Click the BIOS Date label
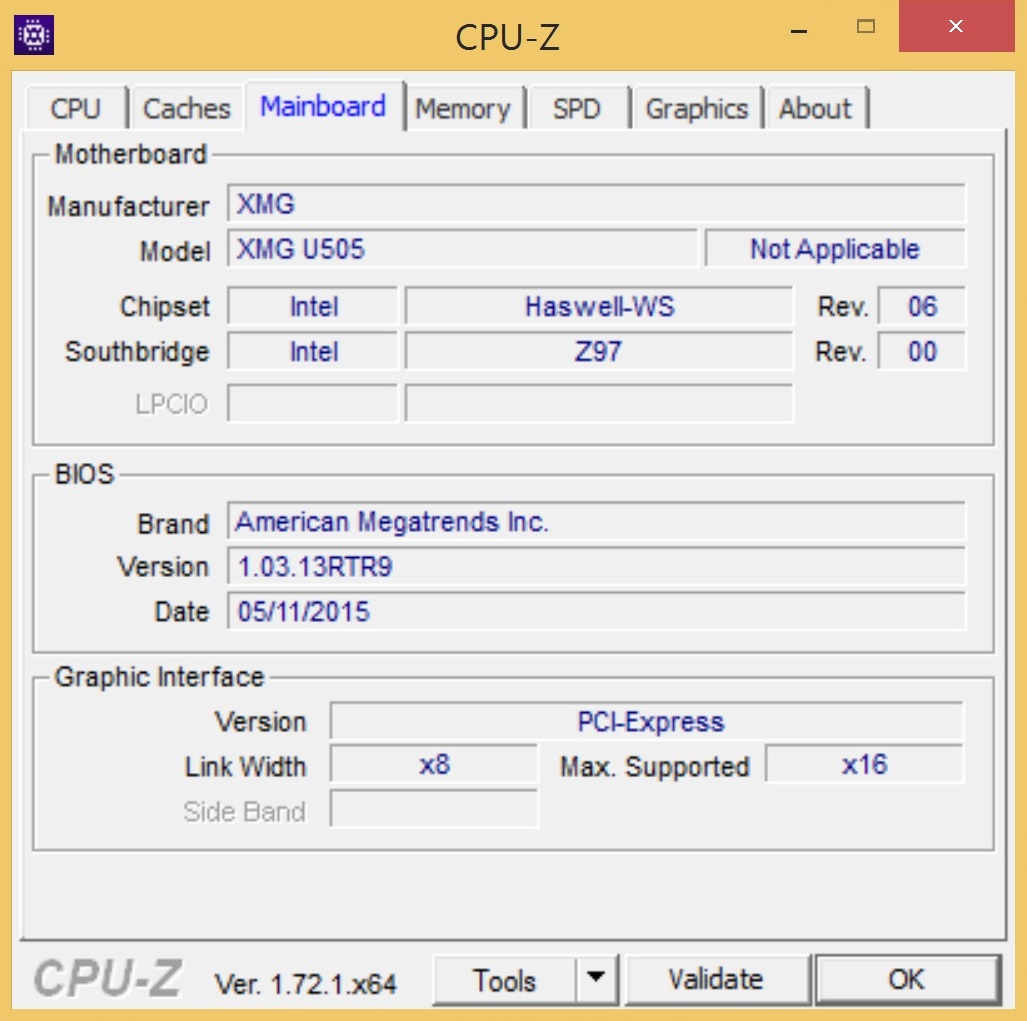This screenshot has height=1021, width=1027. pyautogui.click(x=181, y=612)
